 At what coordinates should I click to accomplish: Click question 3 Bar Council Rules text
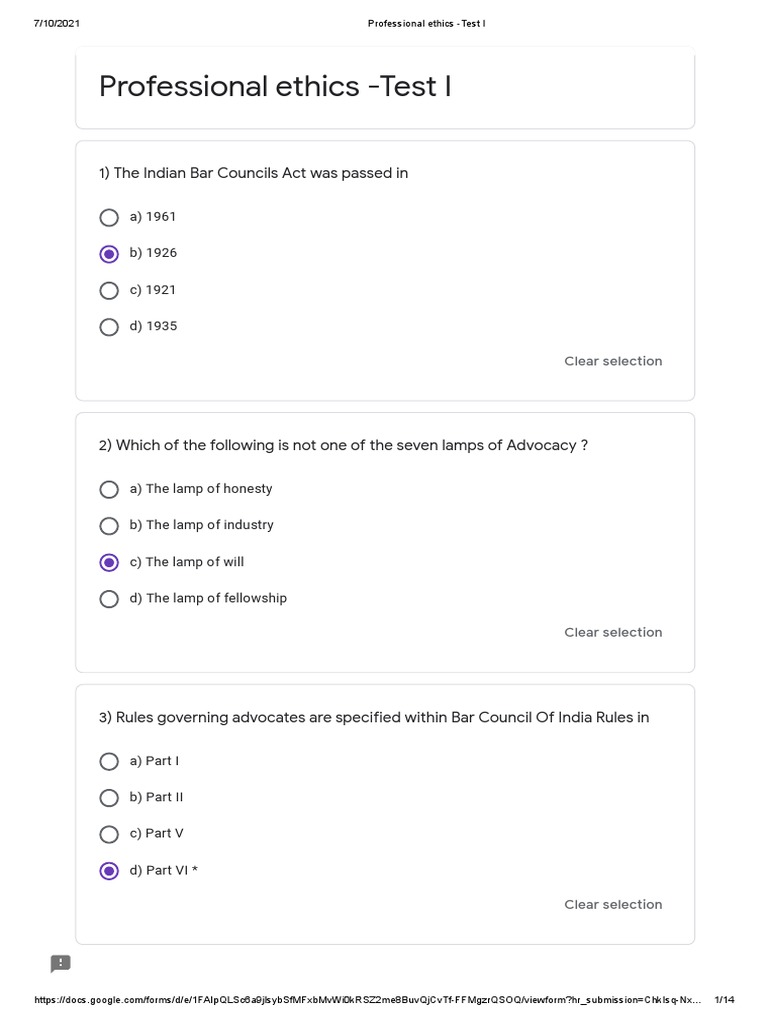pos(374,717)
